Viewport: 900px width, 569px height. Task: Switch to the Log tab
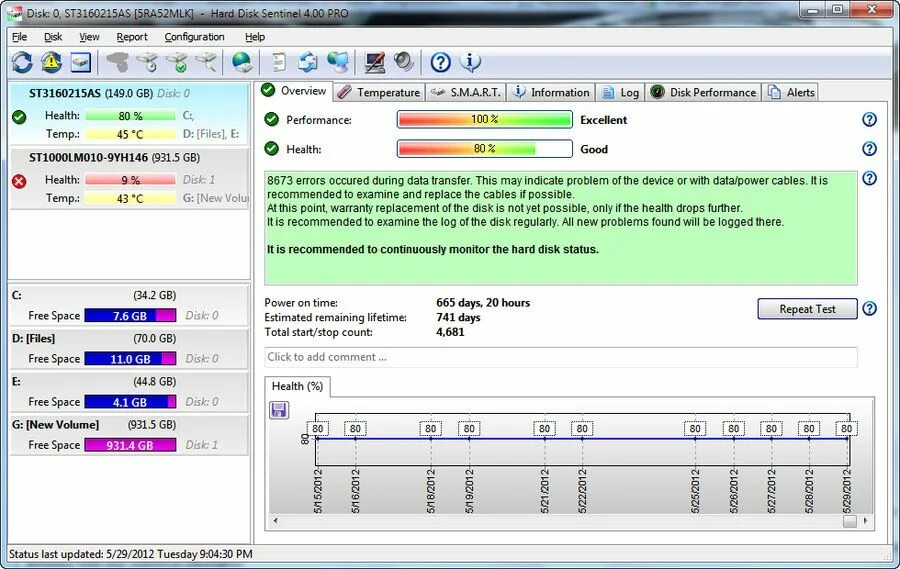point(620,92)
